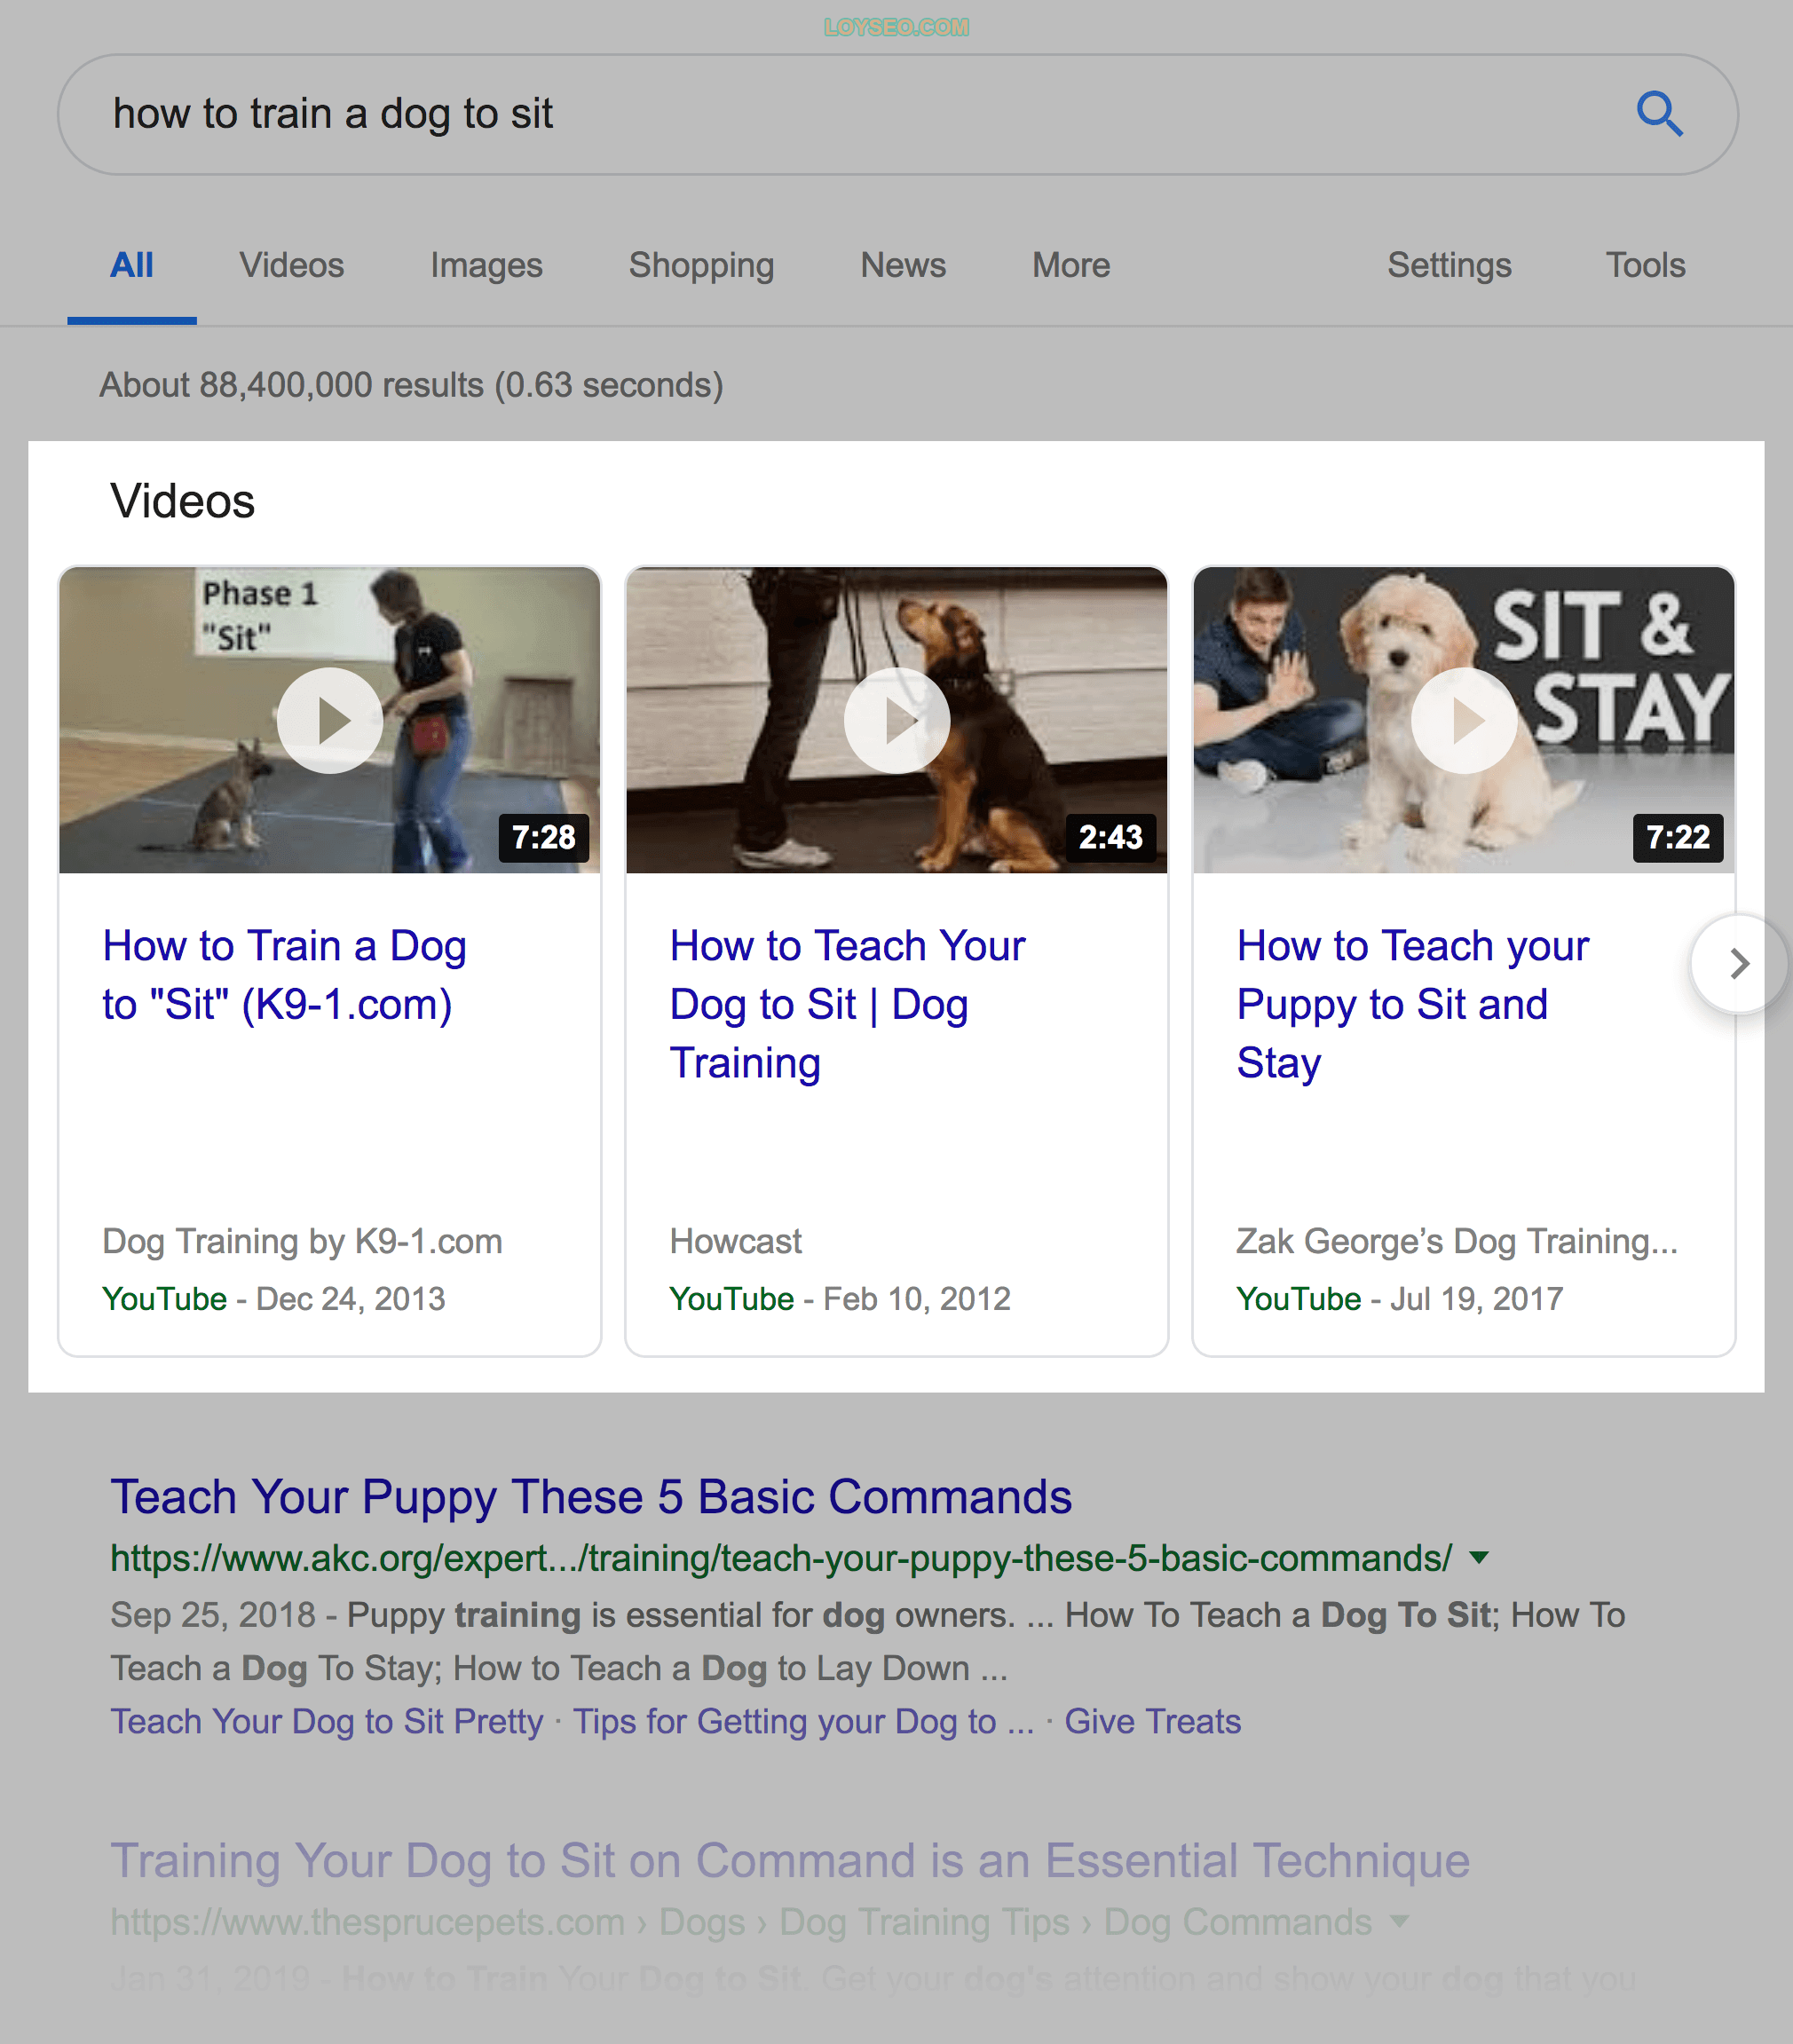Click the next arrow in videos carousel

[1739, 964]
